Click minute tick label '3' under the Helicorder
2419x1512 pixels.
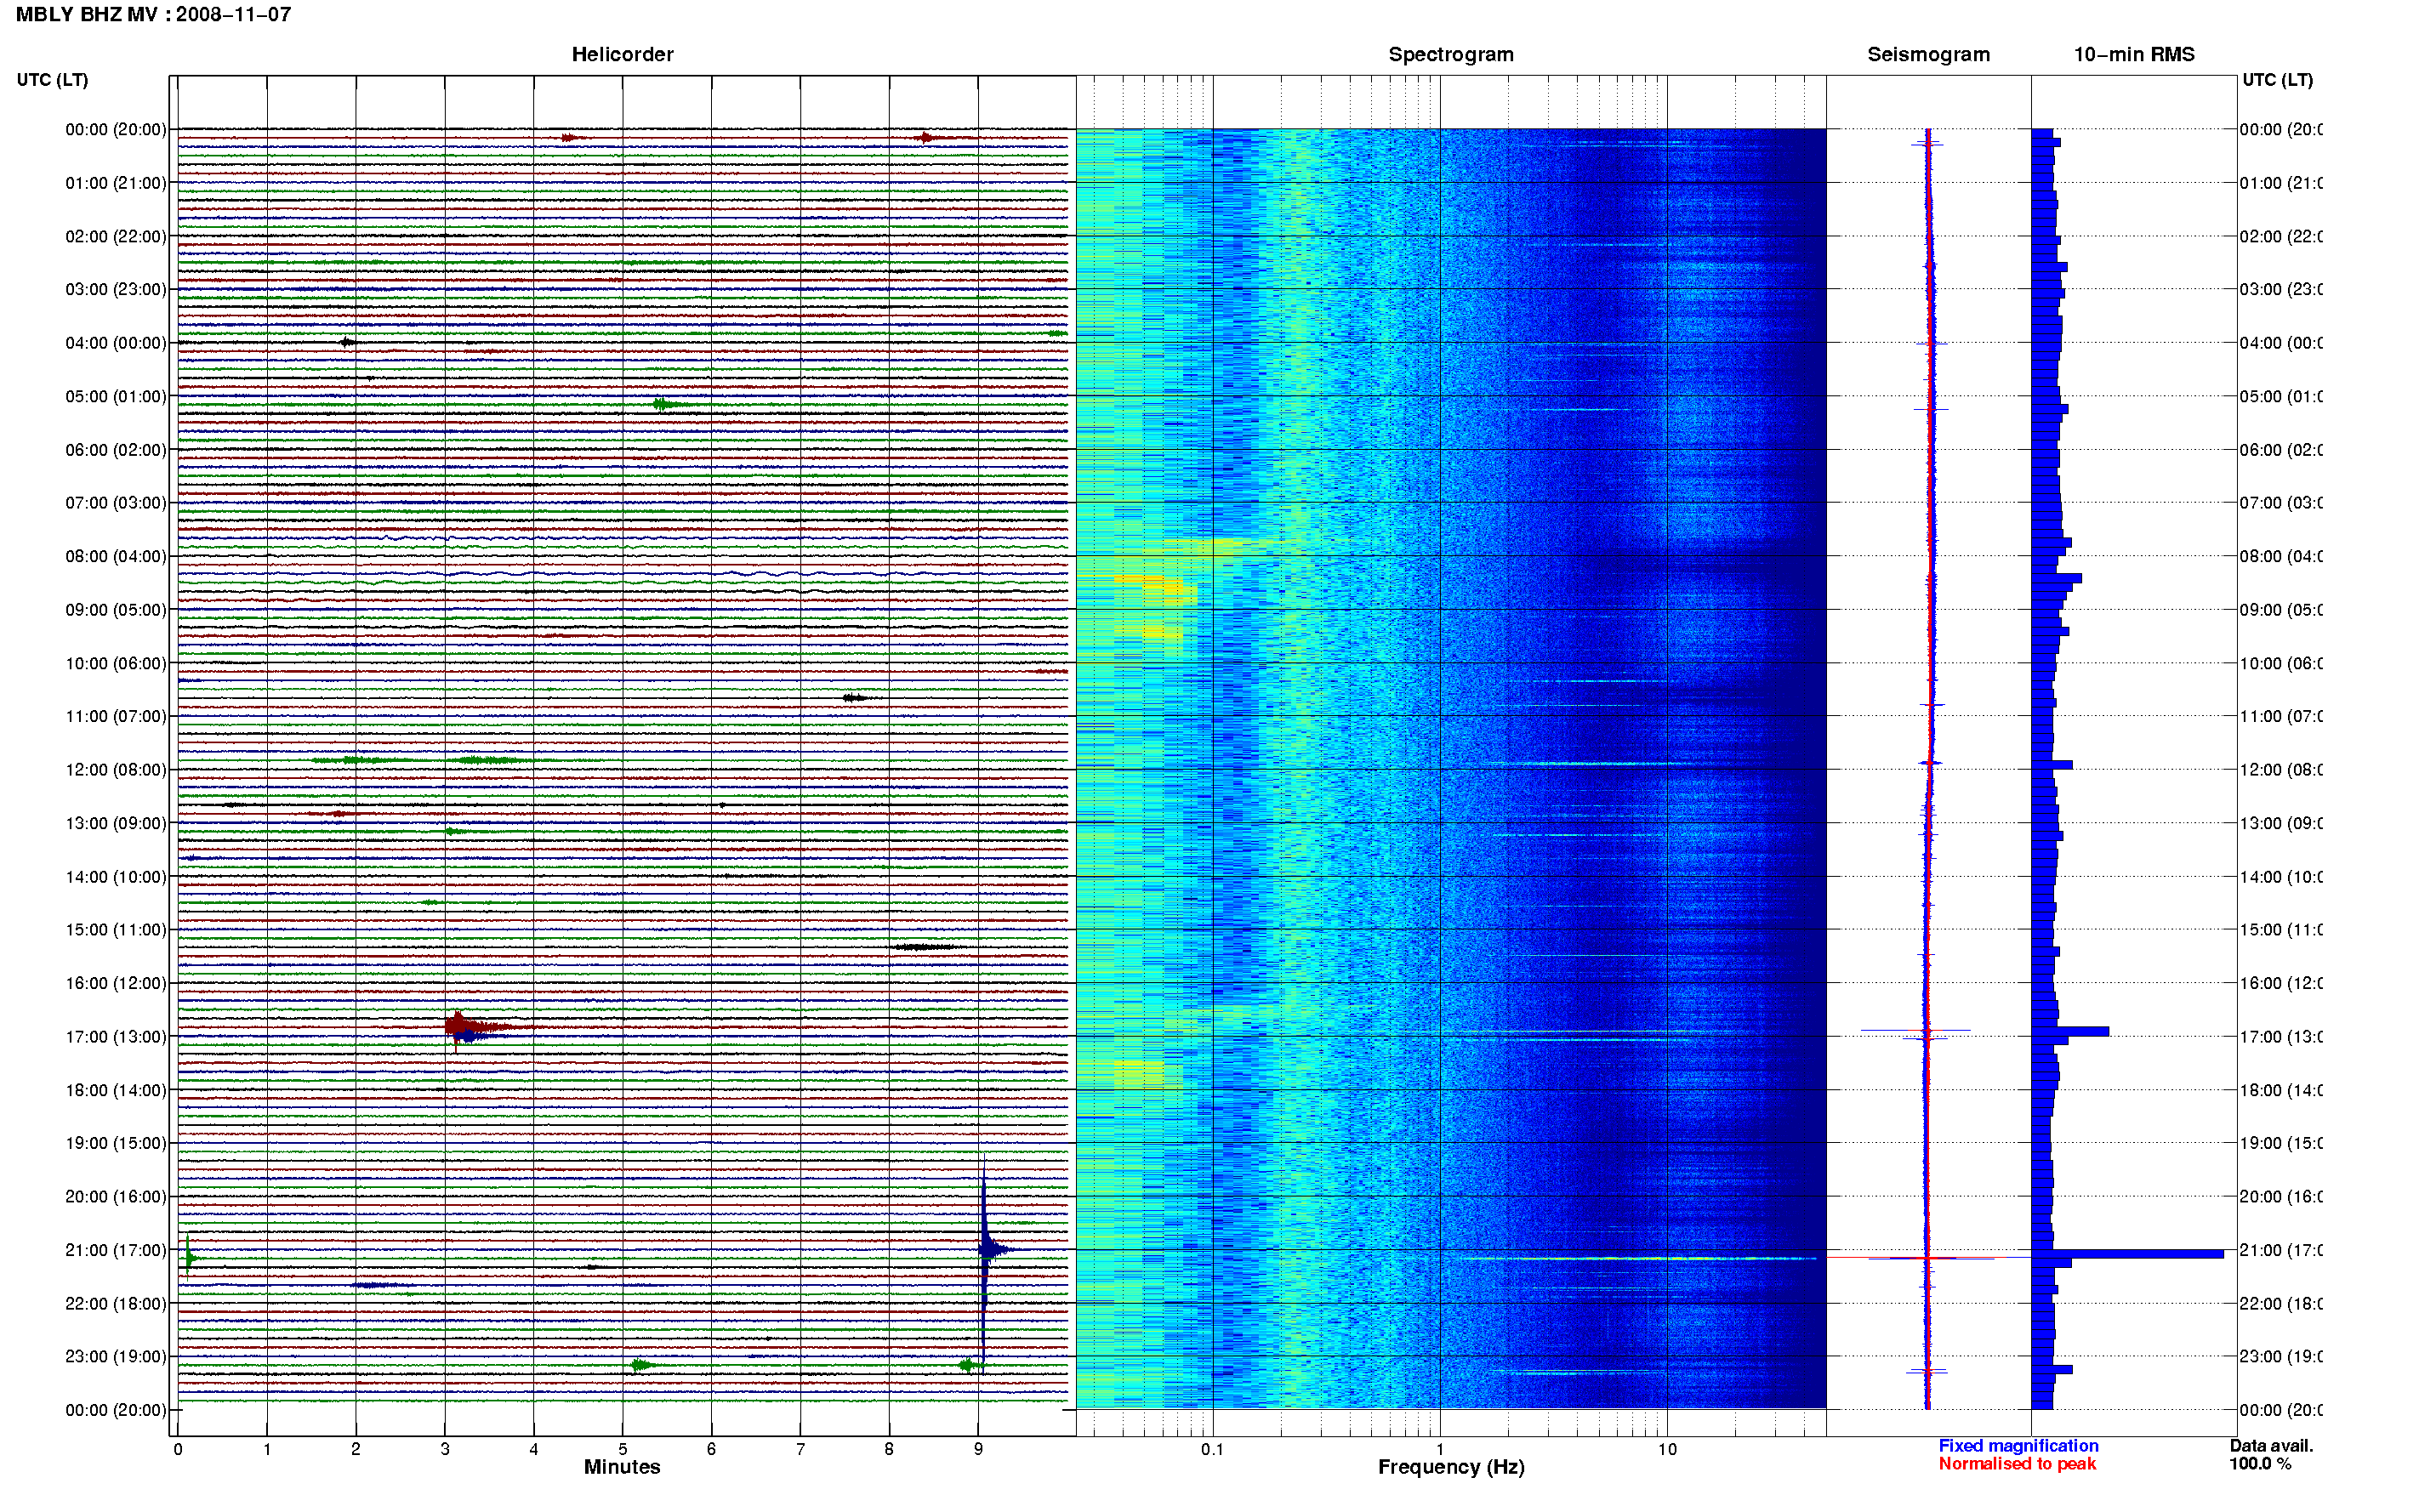[x=445, y=1449]
